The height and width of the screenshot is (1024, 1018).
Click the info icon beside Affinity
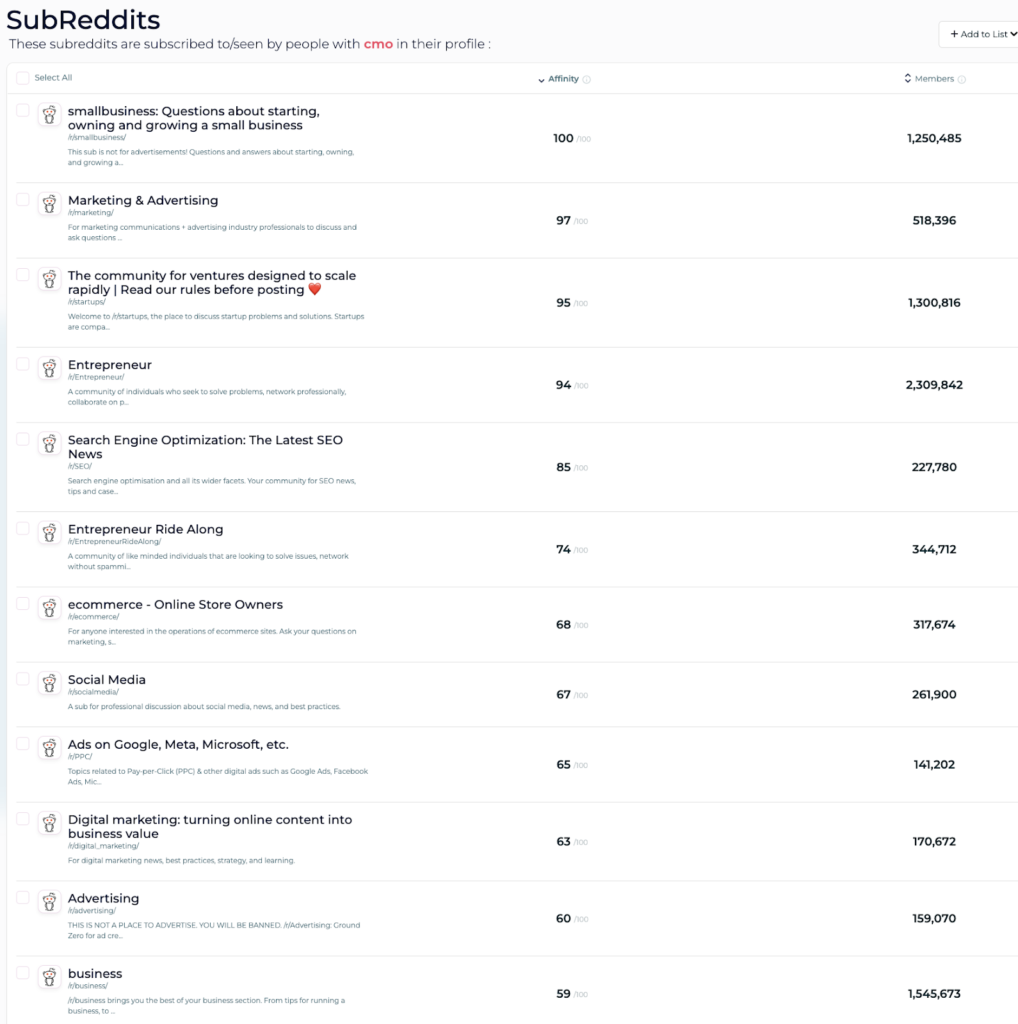click(587, 80)
